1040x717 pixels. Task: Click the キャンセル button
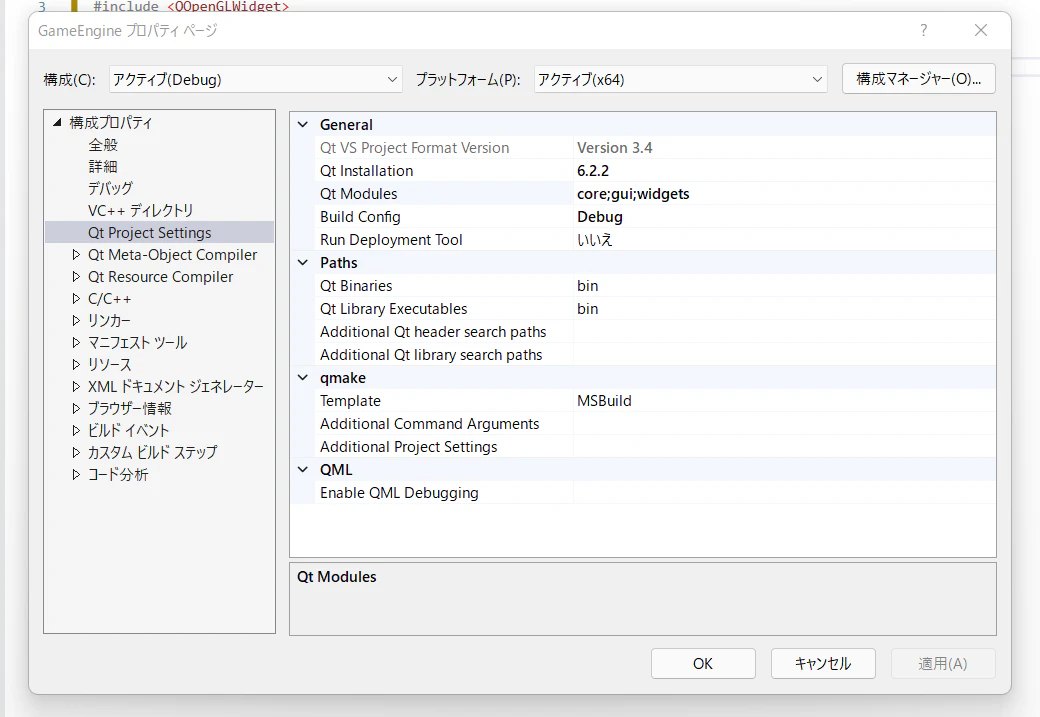pyautogui.click(x=823, y=663)
